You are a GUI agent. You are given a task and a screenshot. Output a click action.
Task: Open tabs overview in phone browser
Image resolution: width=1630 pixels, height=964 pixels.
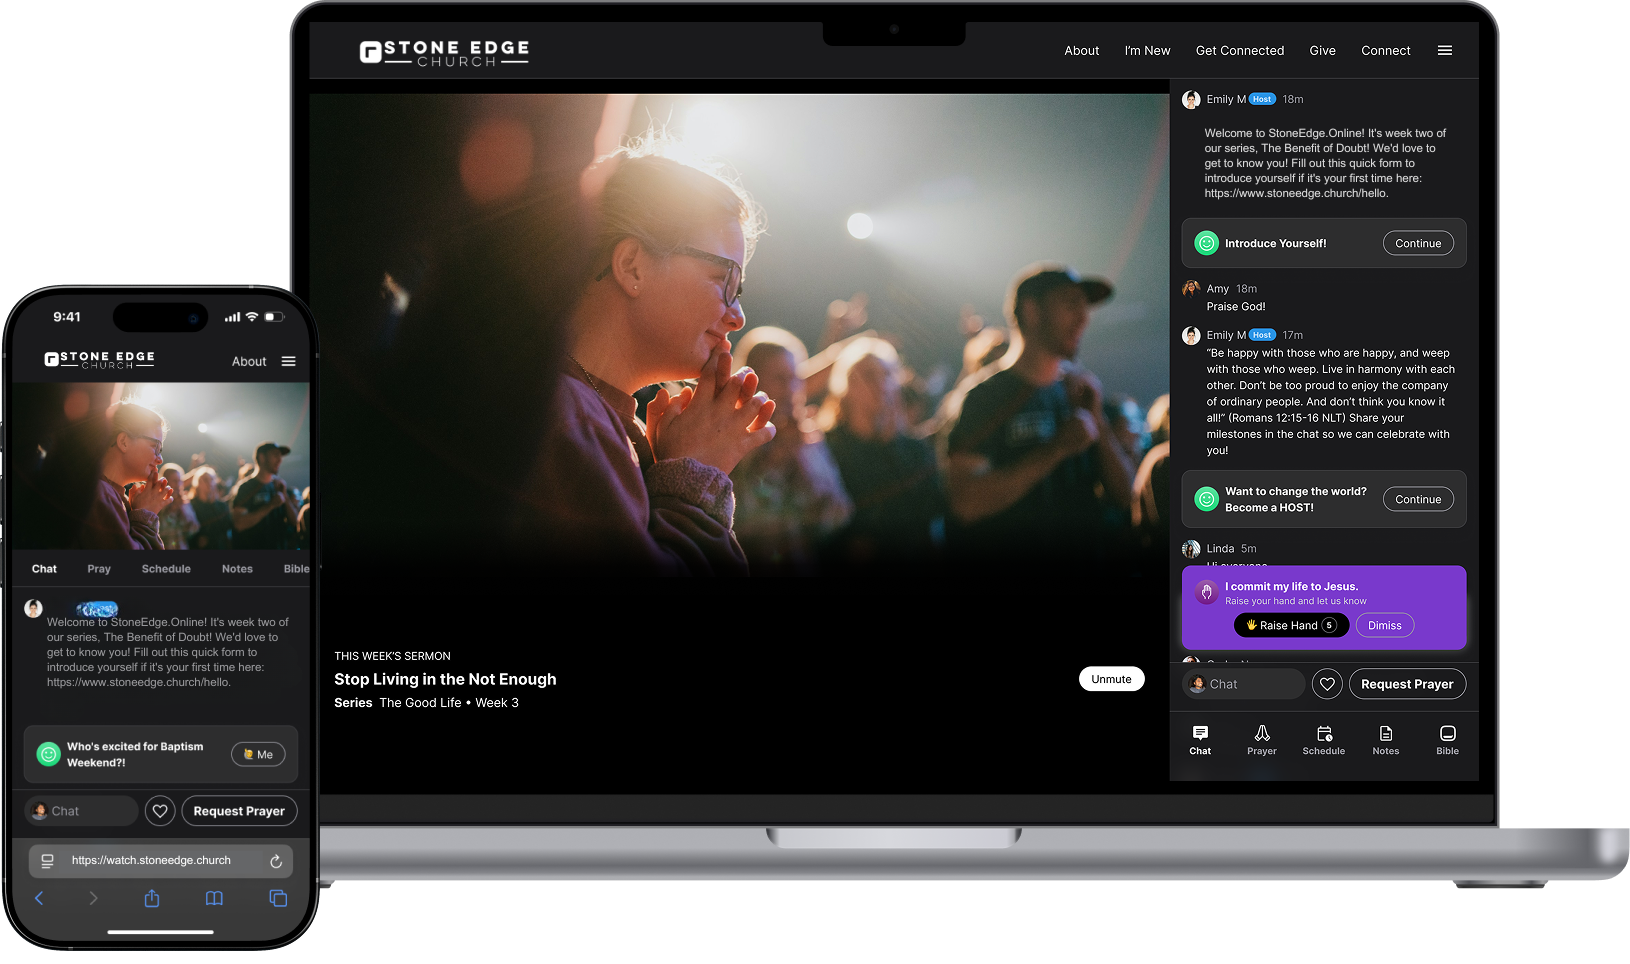click(x=278, y=898)
